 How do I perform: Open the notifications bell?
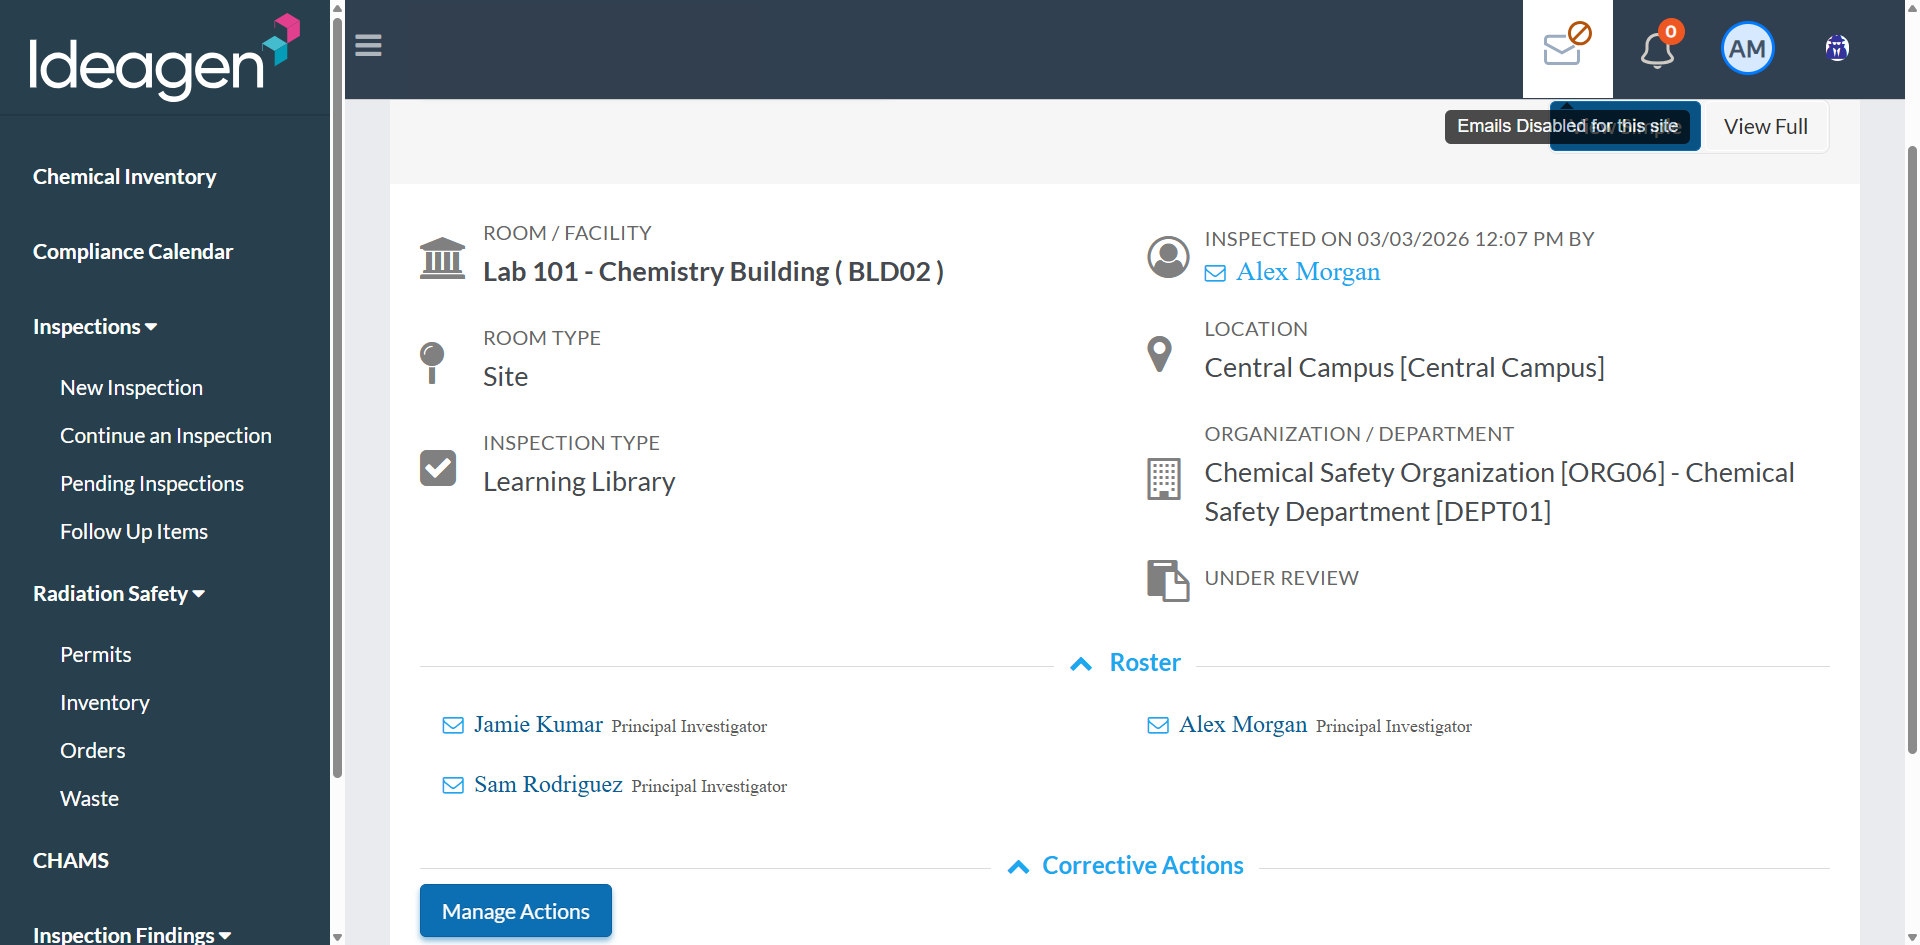1658,48
